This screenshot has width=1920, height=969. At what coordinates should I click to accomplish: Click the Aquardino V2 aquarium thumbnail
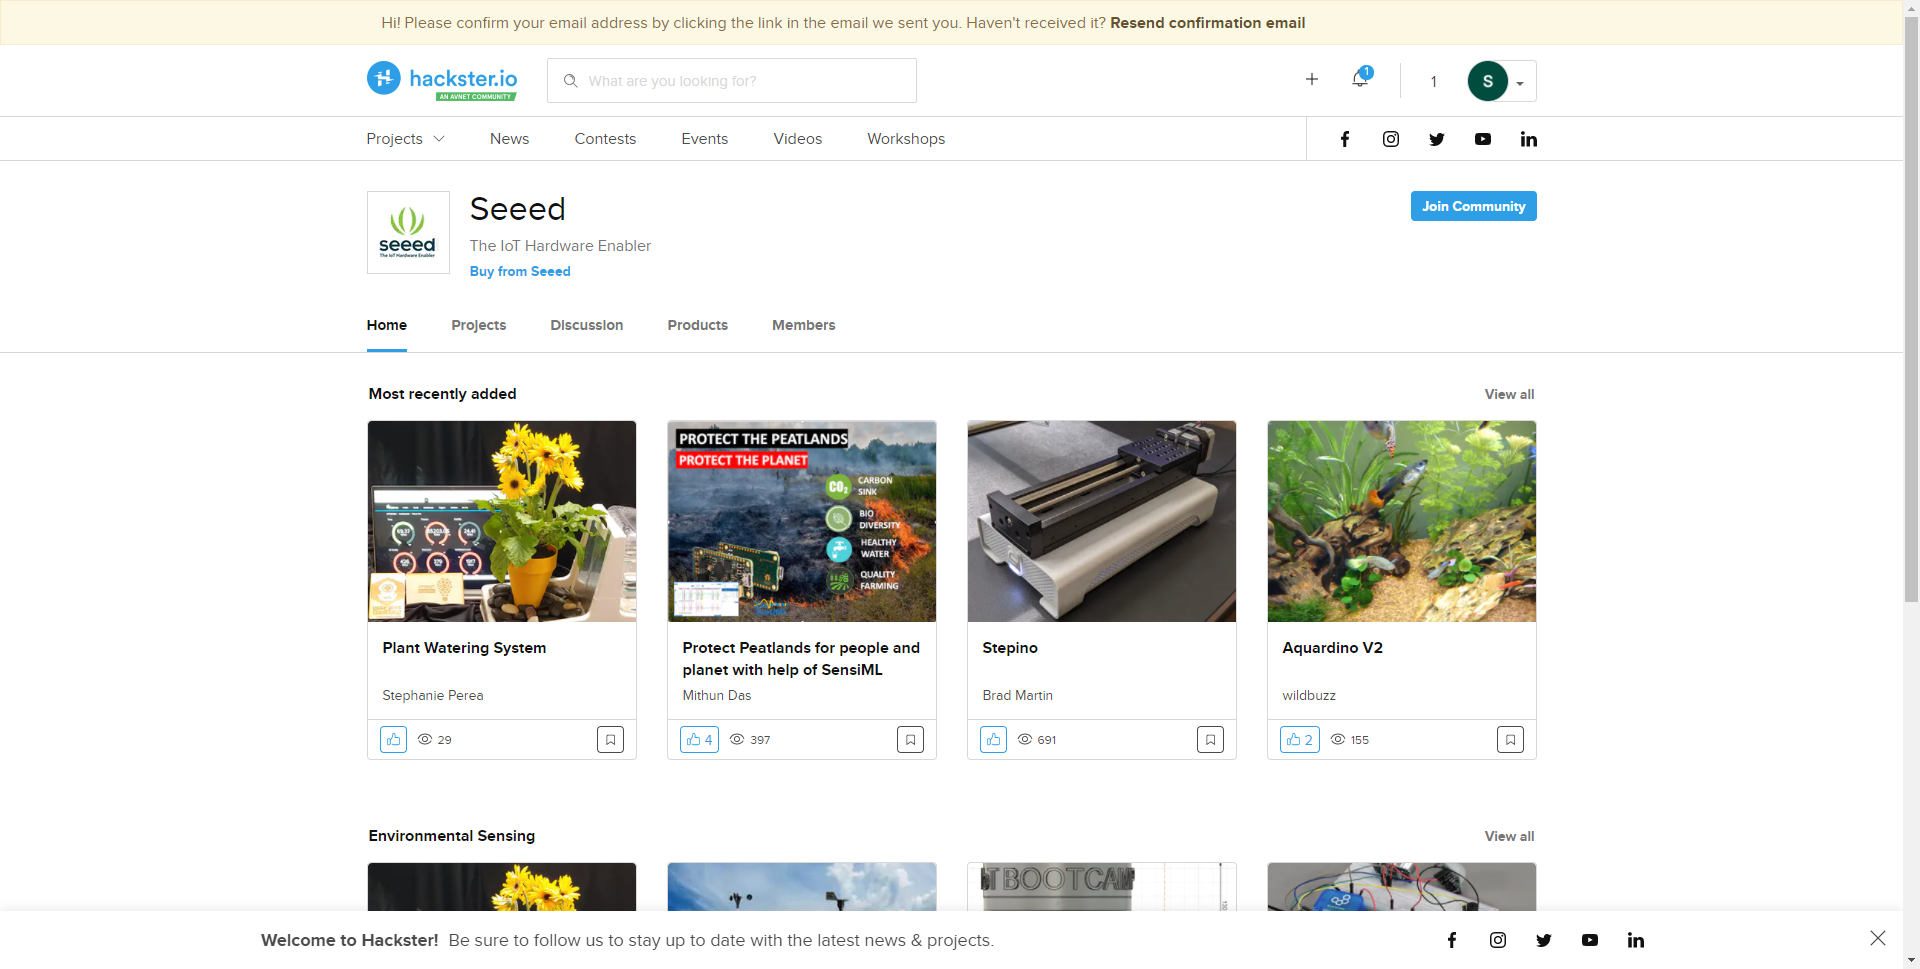coord(1402,521)
